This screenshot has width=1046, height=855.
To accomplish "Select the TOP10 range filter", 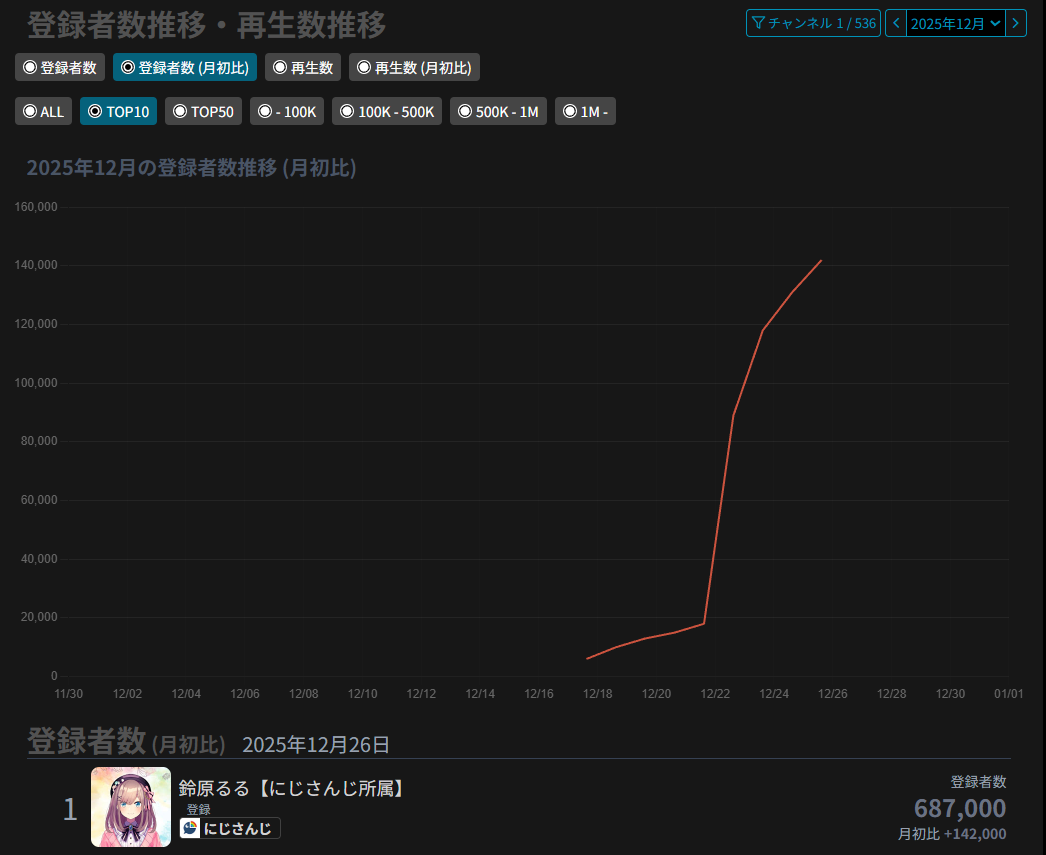I will tap(119, 111).
